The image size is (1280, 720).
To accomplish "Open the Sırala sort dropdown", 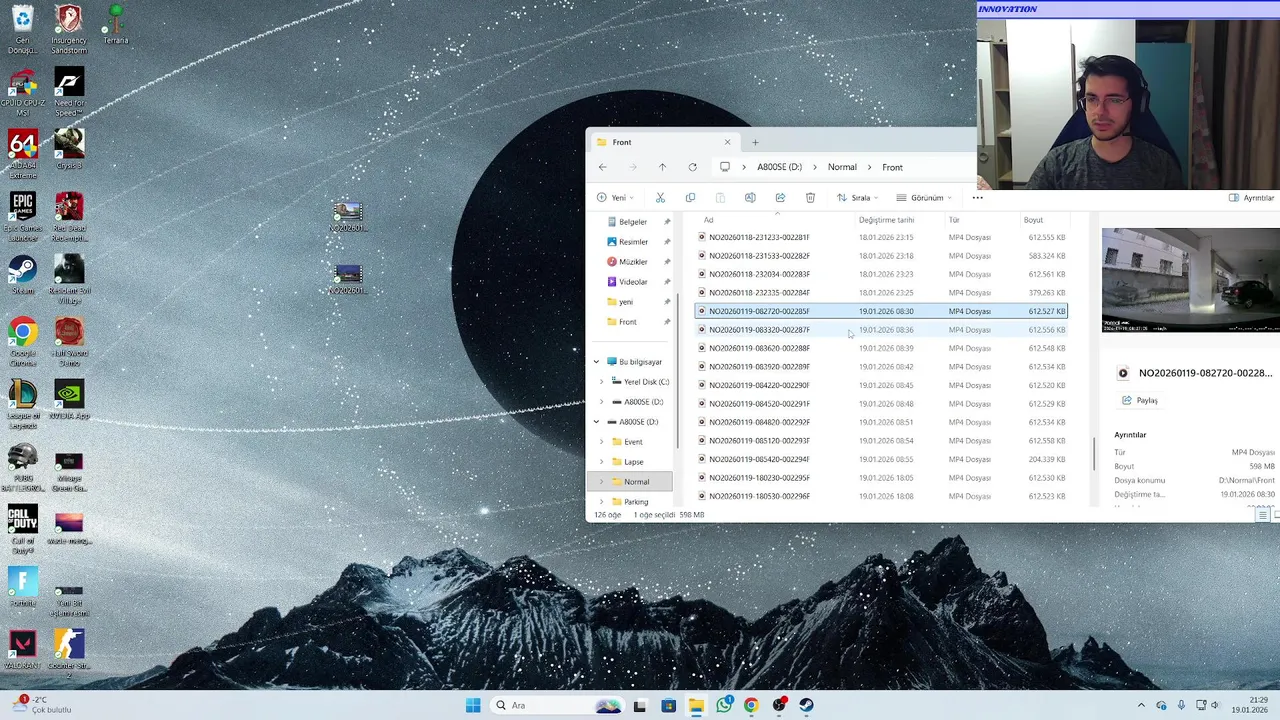I will click(857, 198).
